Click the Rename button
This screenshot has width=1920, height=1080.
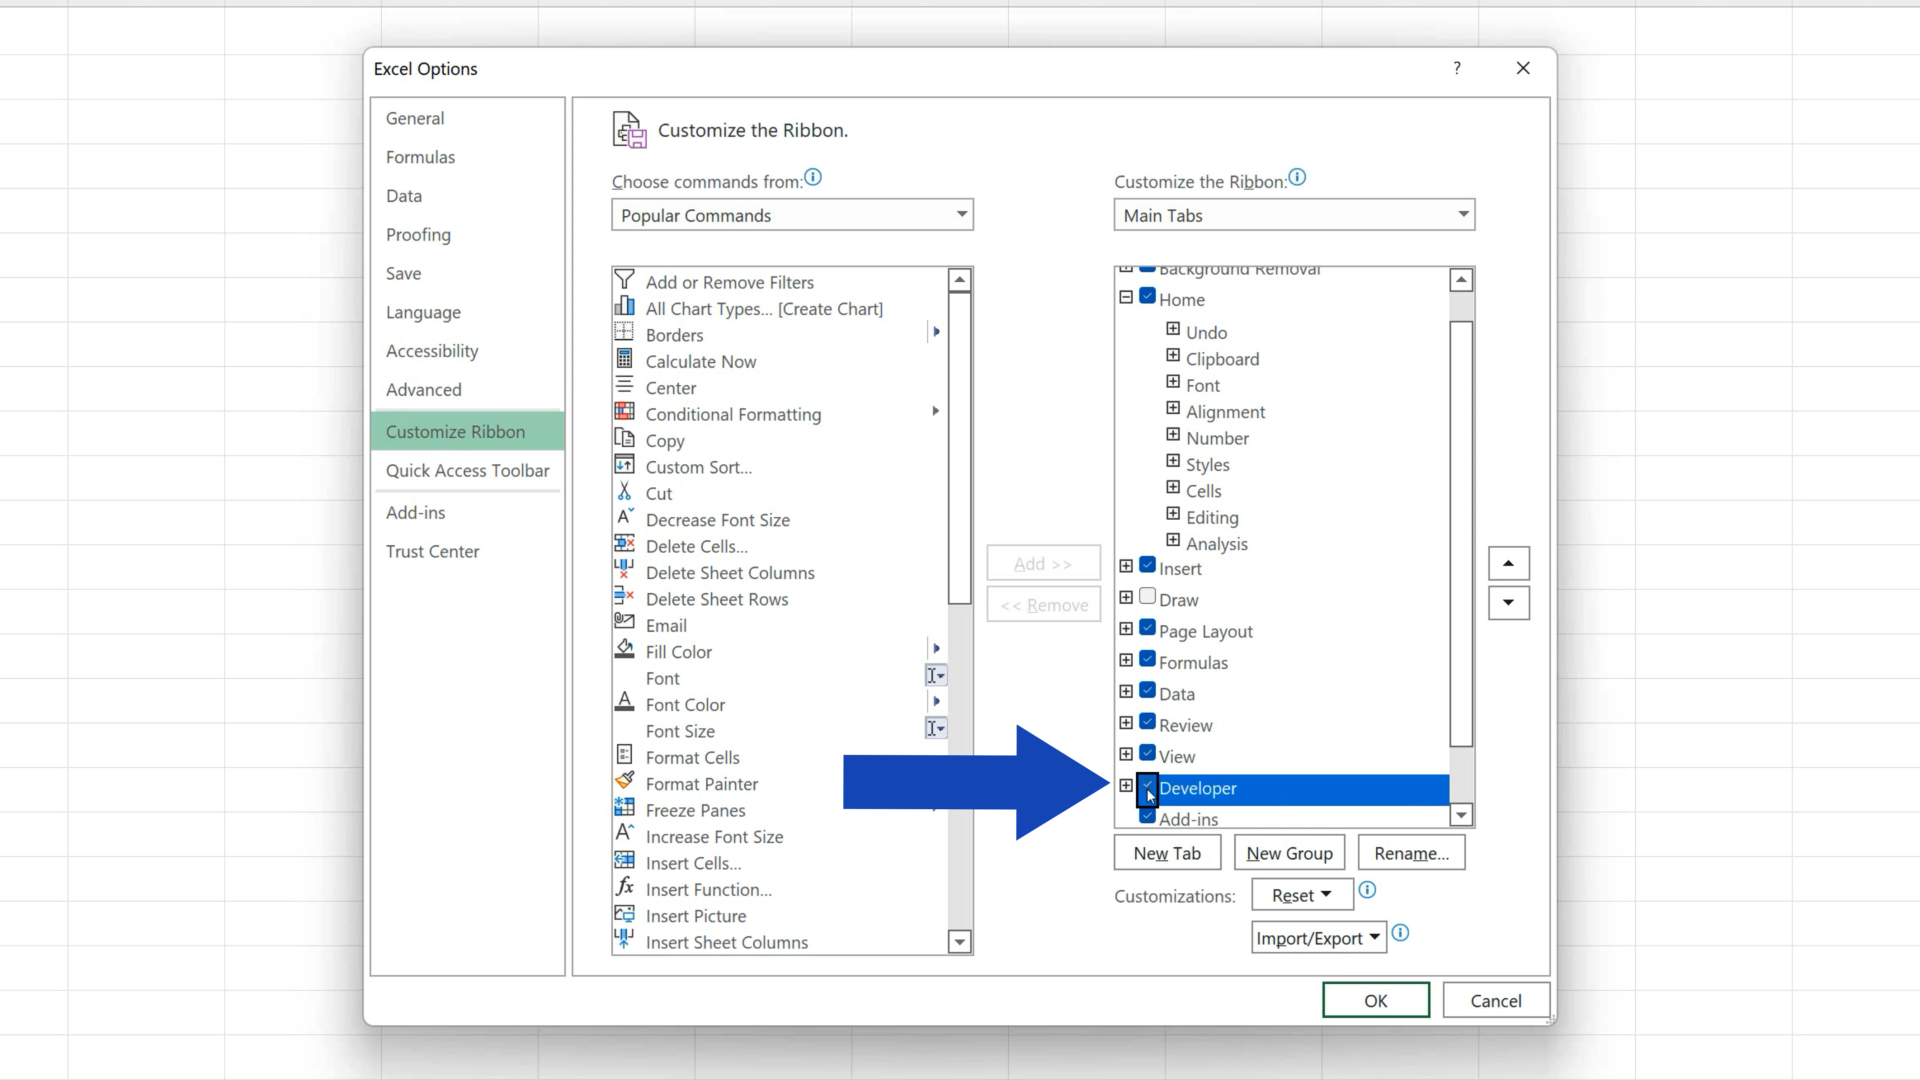point(1411,852)
